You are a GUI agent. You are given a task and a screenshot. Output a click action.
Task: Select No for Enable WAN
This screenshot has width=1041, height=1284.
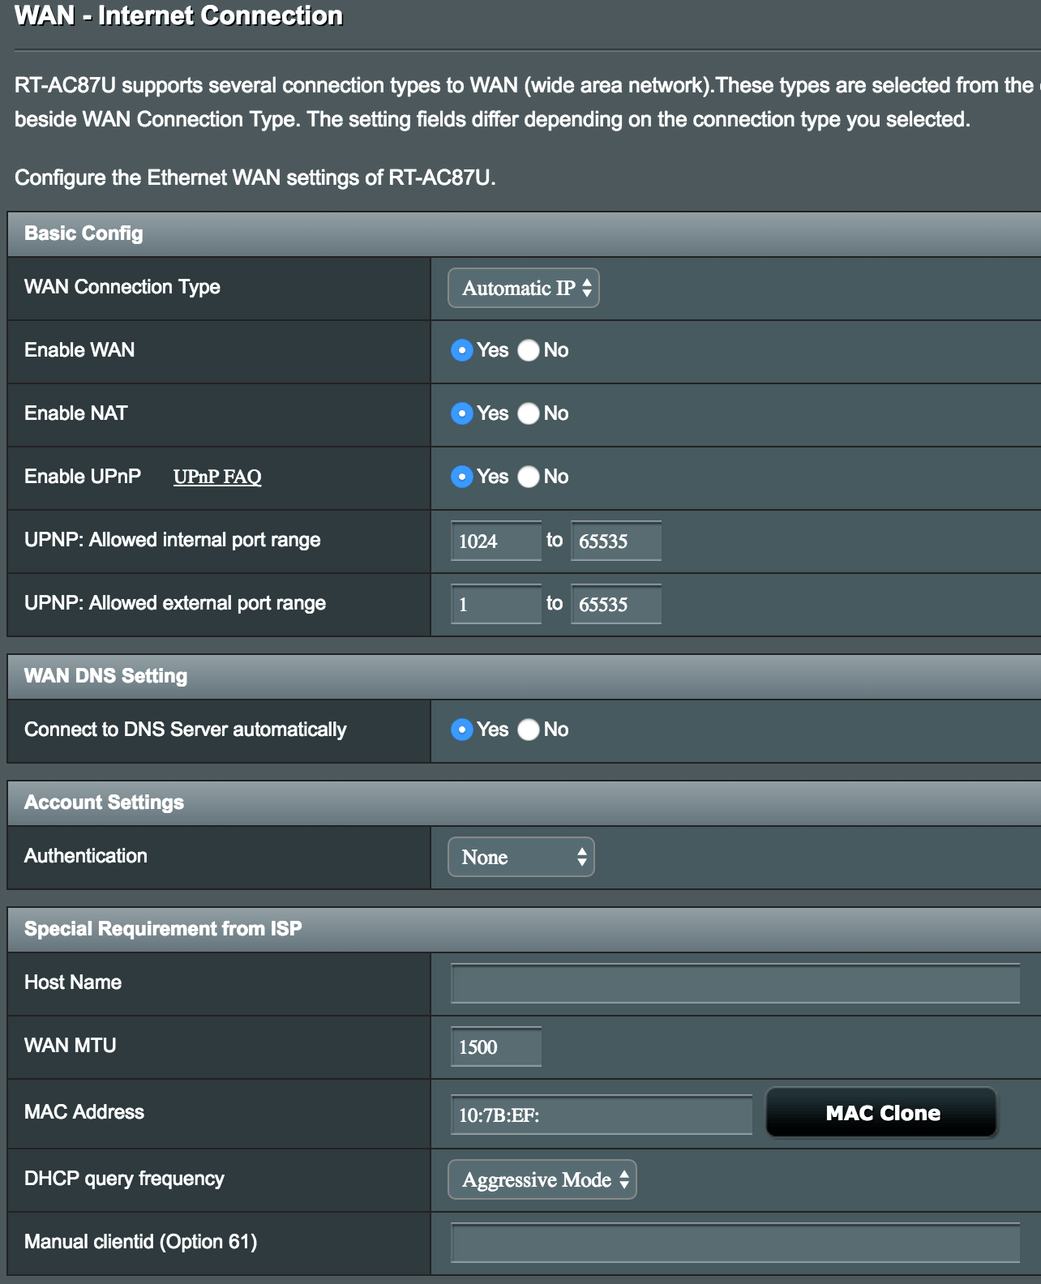pyautogui.click(x=529, y=350)
